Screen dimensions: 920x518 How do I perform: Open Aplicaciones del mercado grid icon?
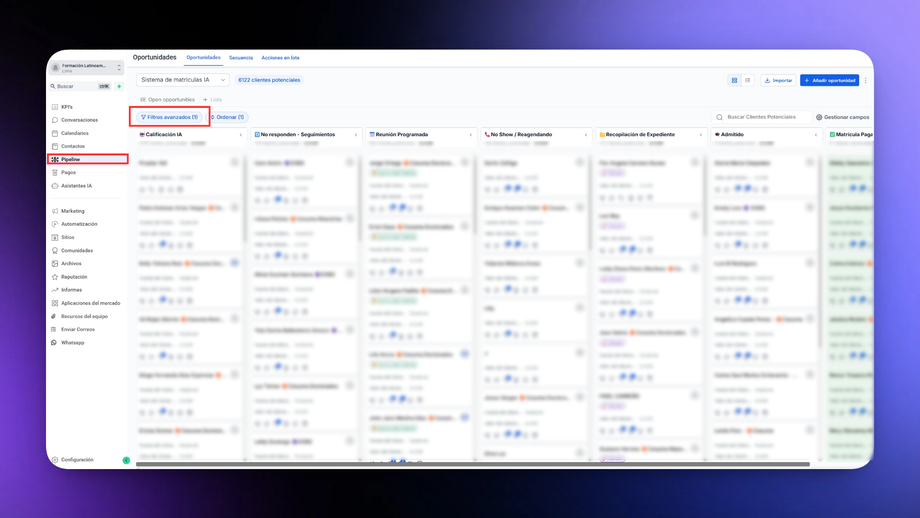click(x=55, y=303)
